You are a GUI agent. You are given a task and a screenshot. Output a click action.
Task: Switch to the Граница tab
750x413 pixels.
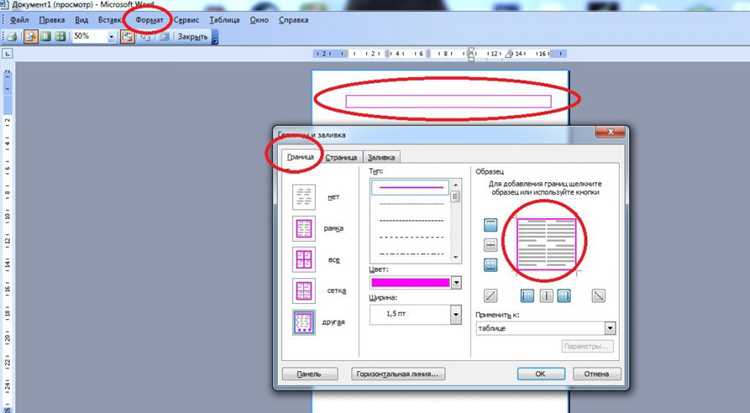[300, 156]
